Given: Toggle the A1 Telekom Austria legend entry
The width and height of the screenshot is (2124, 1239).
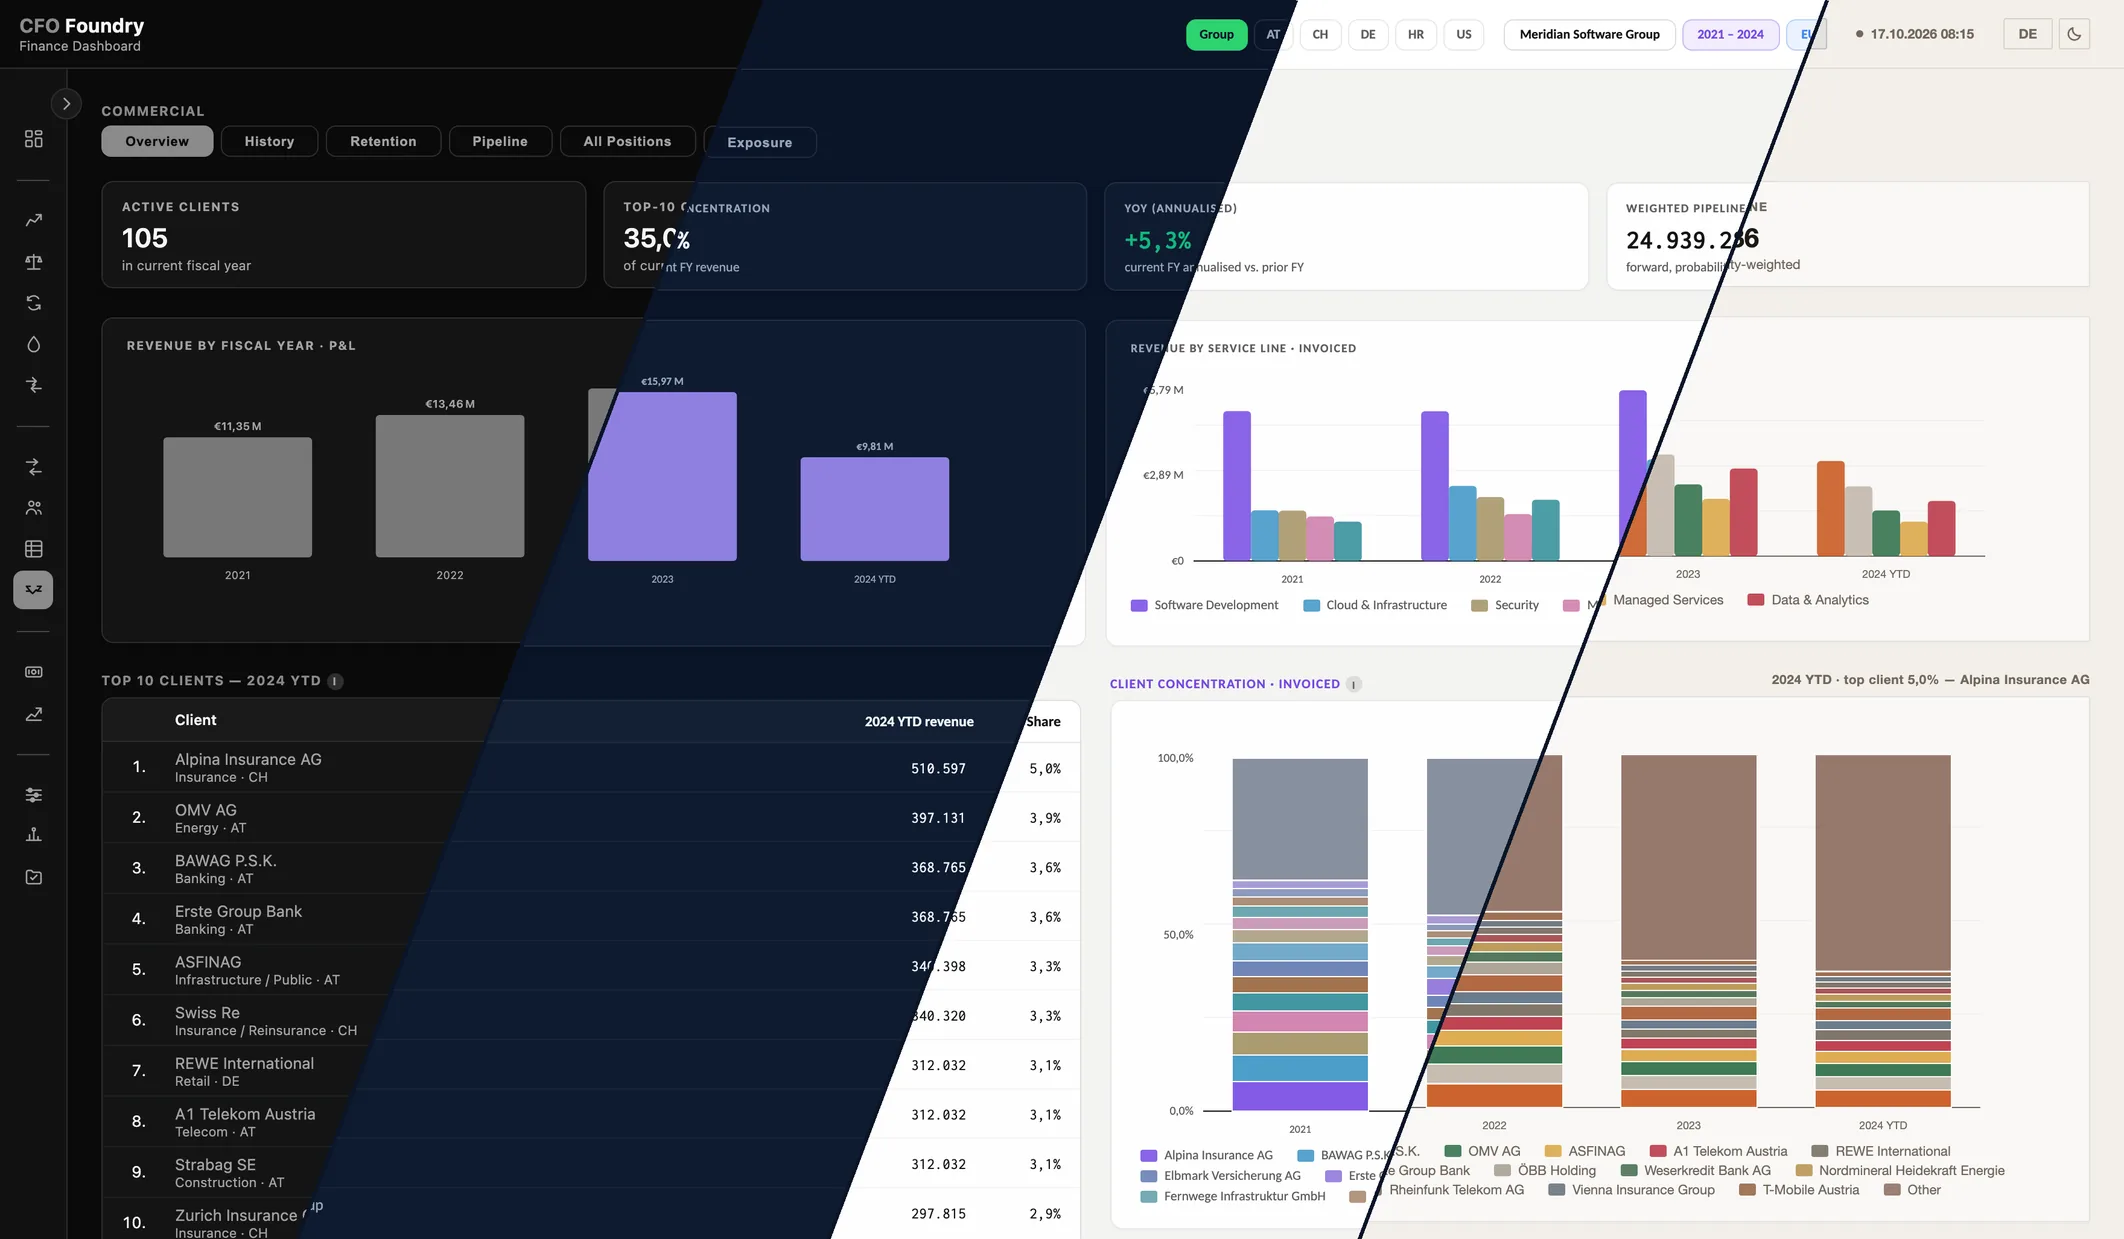Looking at the screenshot, I should point(1718,1151).
